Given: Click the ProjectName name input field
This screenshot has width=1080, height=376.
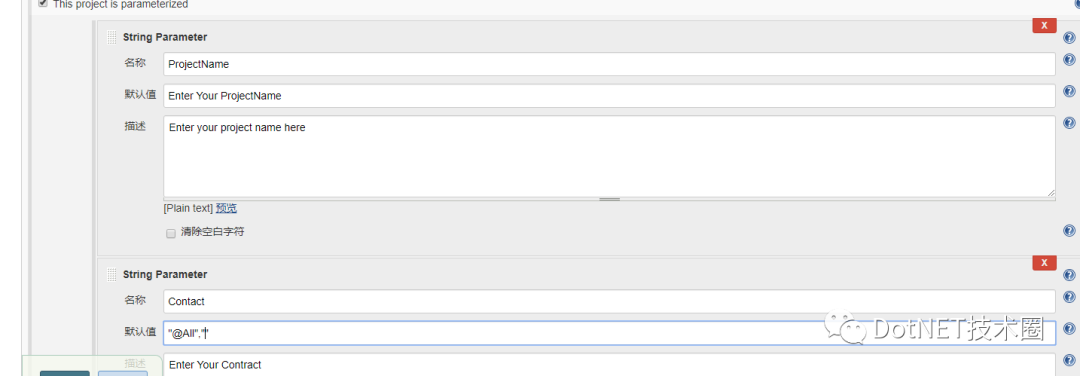Looking at the screenshot, I should click(x=610, y=64).
